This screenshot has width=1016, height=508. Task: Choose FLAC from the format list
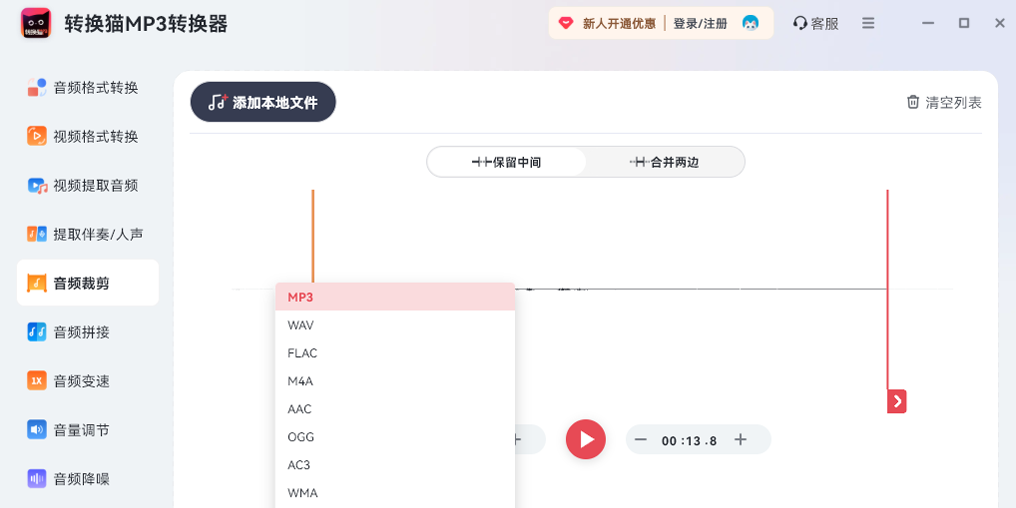395,353
